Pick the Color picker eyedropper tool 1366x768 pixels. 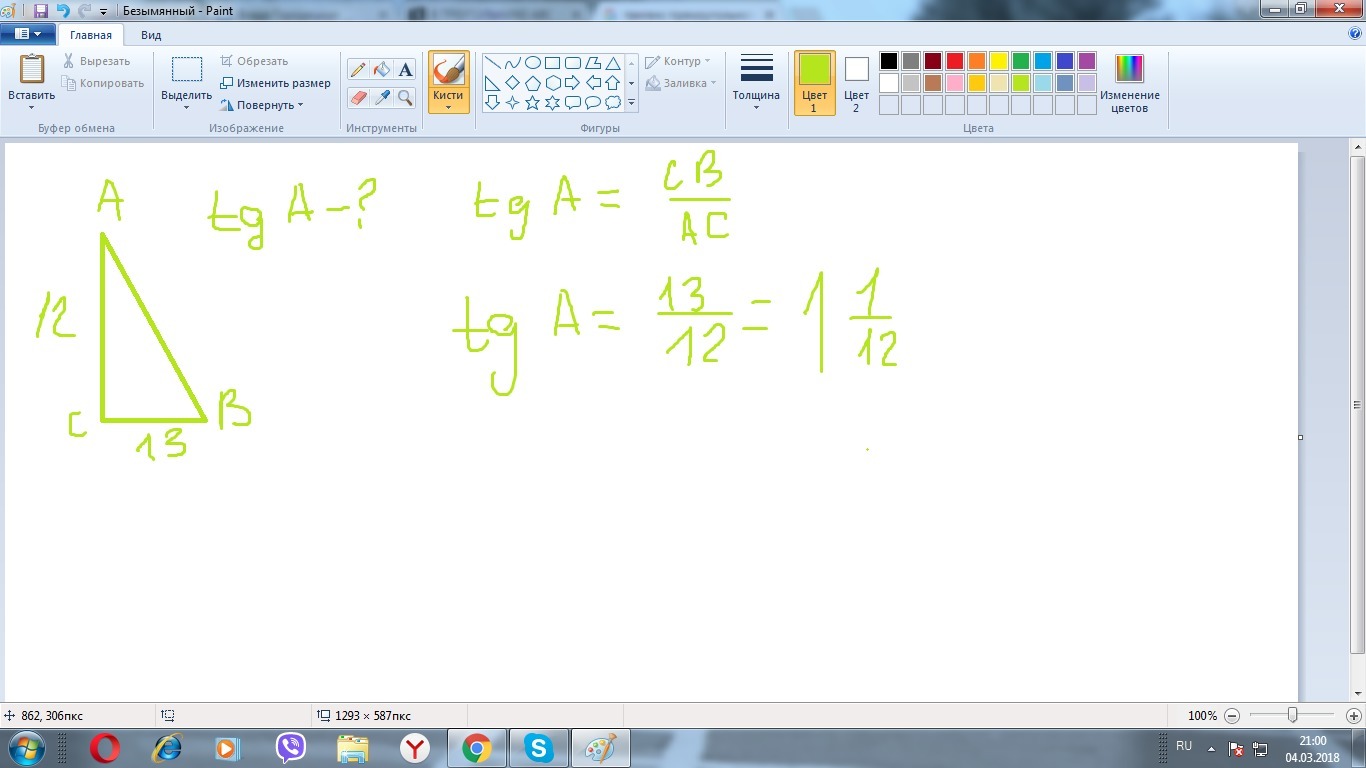click(381, 97)
